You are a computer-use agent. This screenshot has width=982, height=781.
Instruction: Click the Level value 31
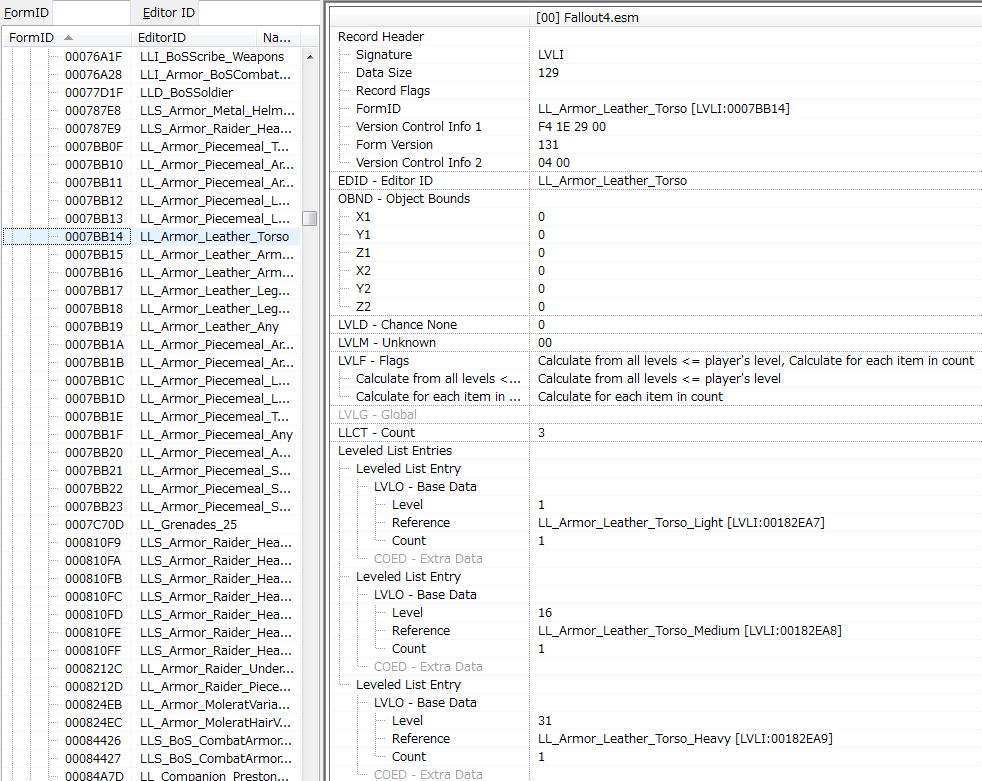(x=545, y=721)
